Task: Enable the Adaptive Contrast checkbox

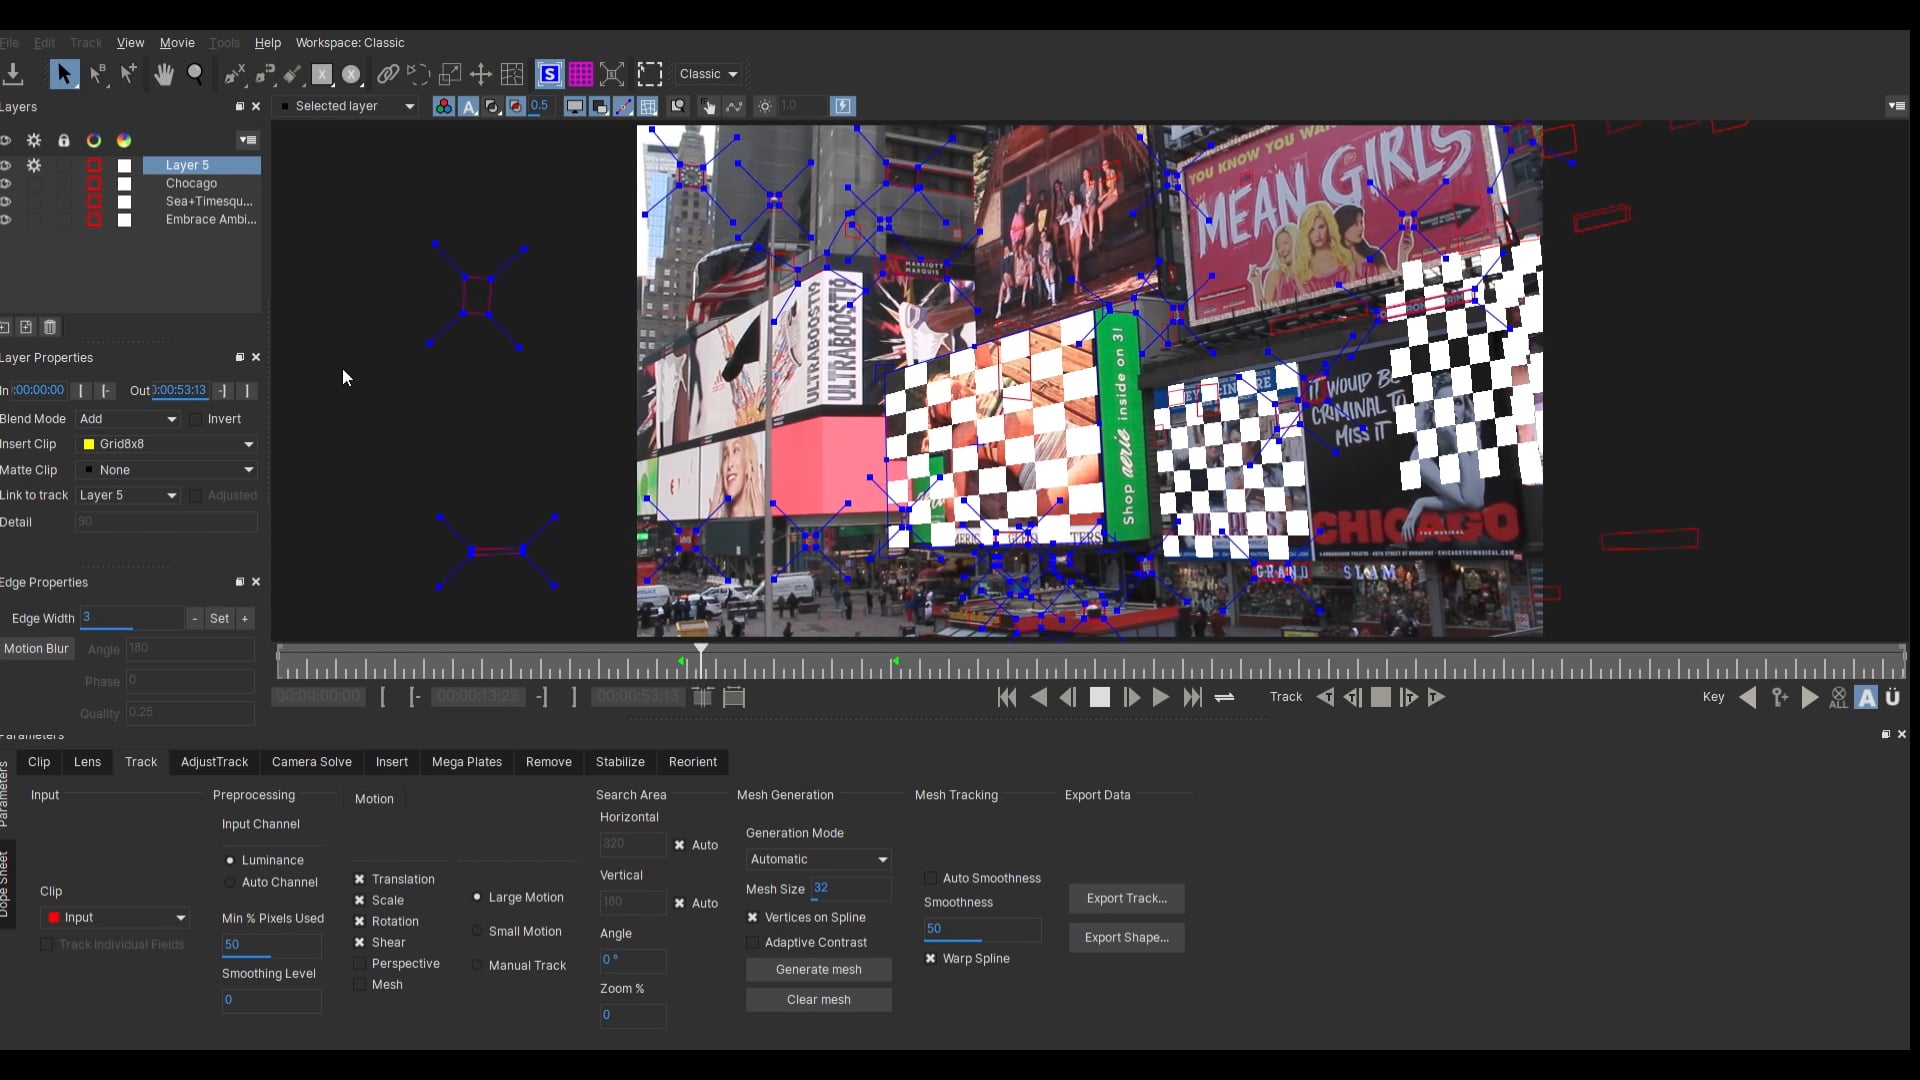Action: [x=752, y=942]
